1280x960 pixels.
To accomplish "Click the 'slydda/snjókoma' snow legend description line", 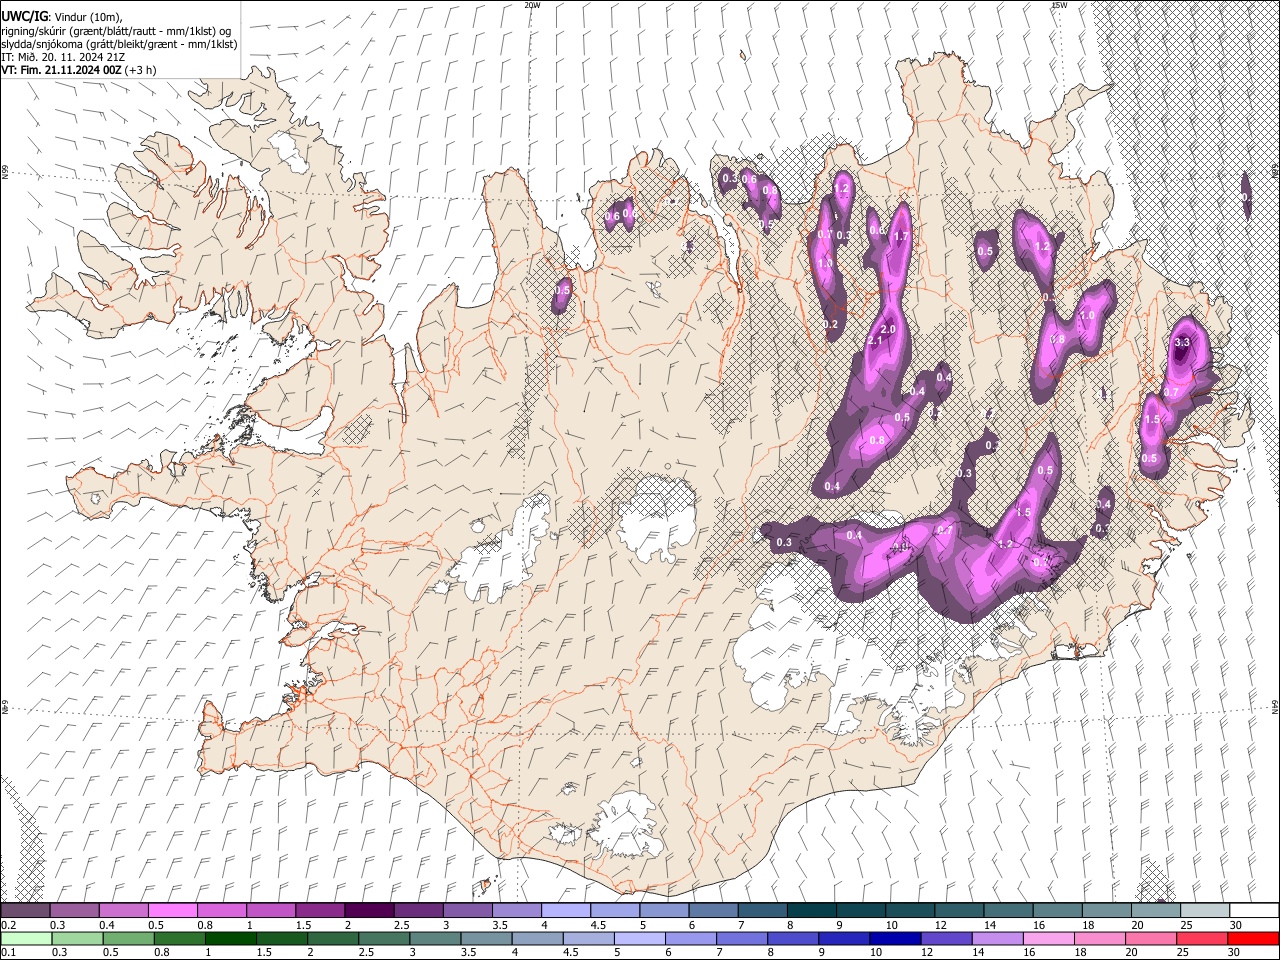I will [119, 45].
